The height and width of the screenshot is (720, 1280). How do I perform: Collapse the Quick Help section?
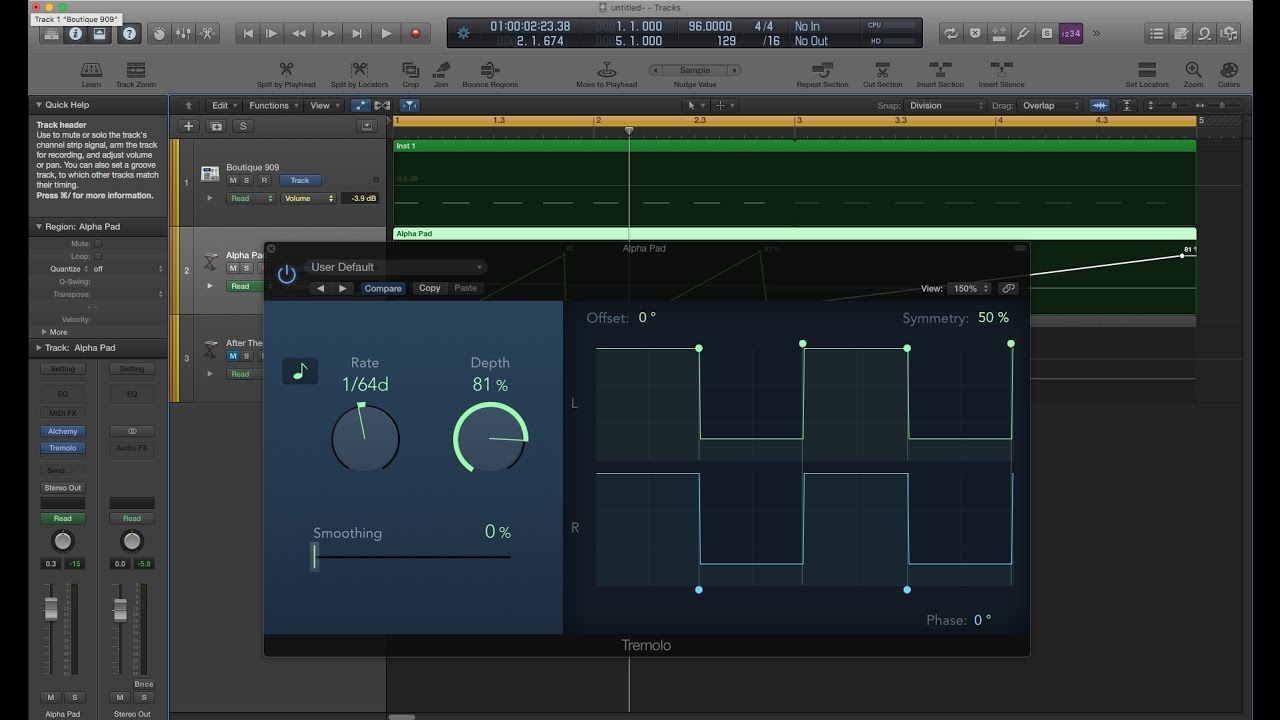pos(38,104)
